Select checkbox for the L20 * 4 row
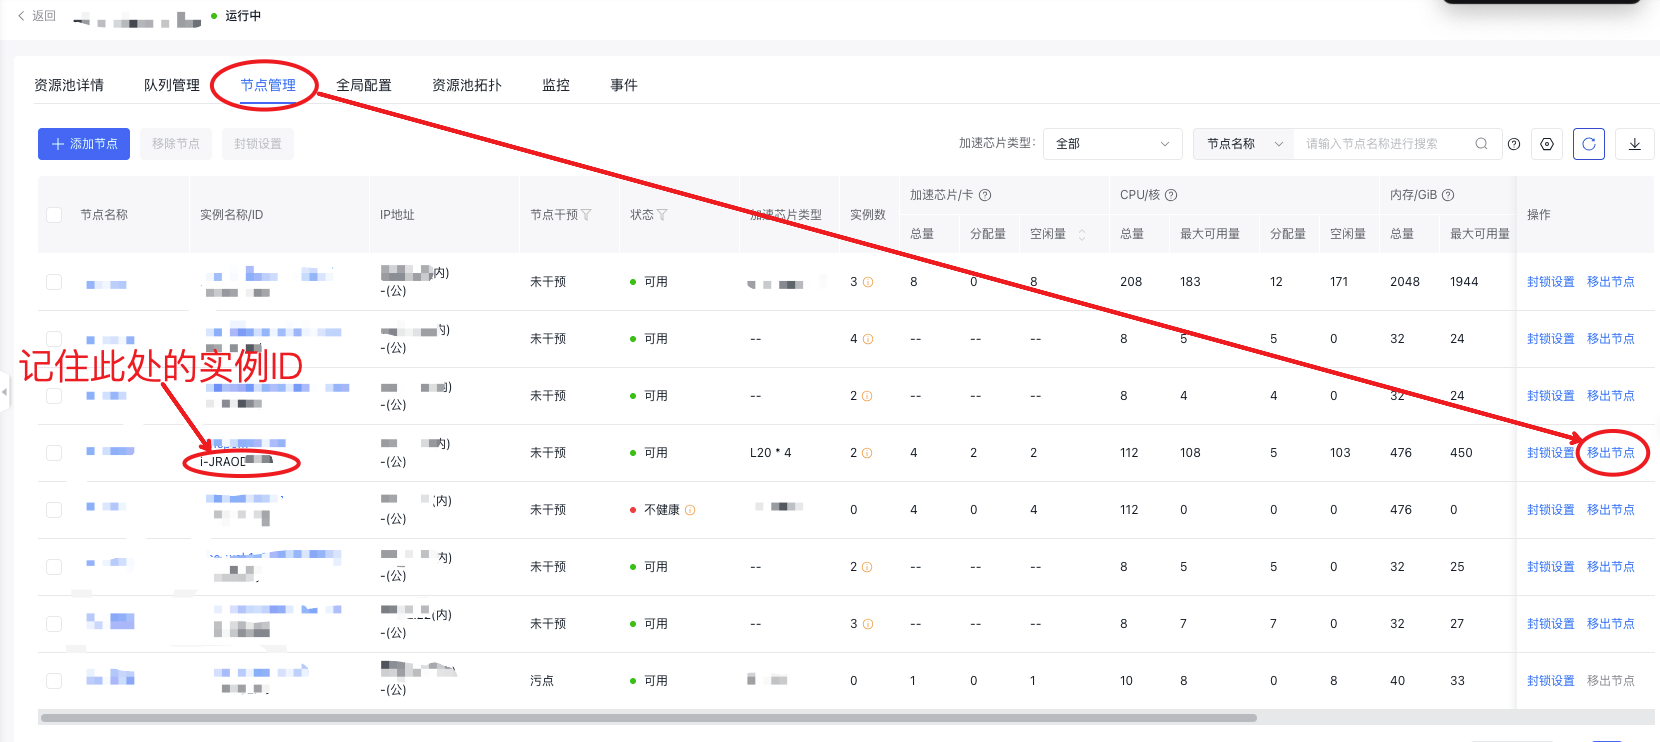The height and width of the screenshot is (742, 1660). tap(54, 453)
